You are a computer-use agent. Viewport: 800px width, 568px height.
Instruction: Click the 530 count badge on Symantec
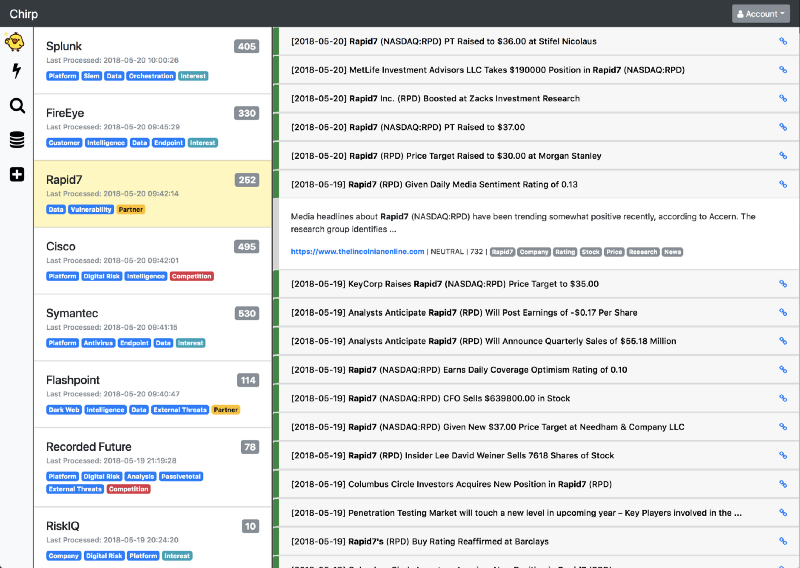pyautogui.click(x=247, y=313)
